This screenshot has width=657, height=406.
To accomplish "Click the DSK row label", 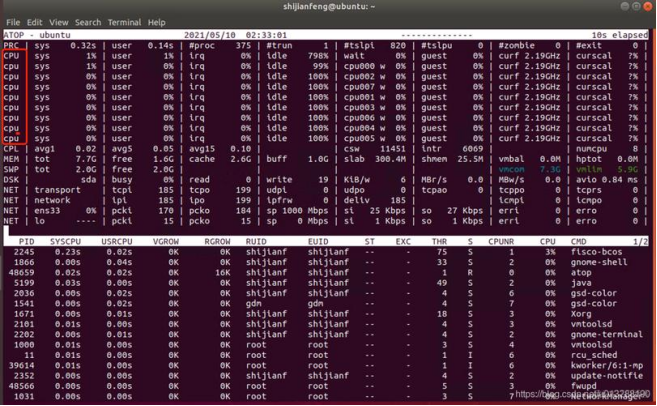I will 11,180.
